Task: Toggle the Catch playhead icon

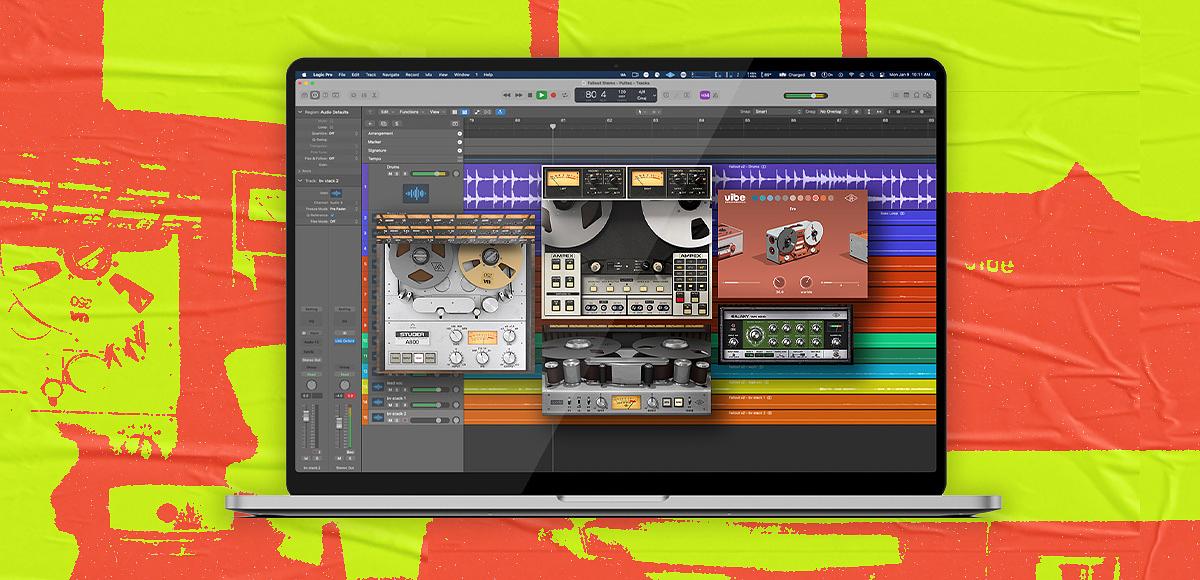Action: [x=500, y=112]
